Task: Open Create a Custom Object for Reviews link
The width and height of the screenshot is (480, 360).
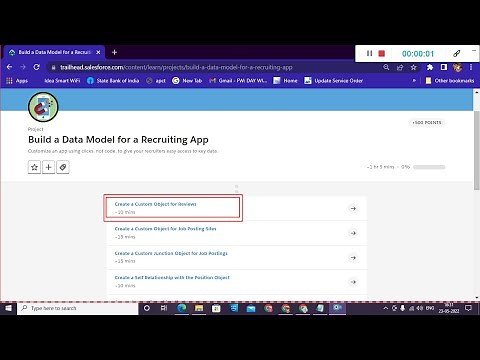Action: pos(155,204)
